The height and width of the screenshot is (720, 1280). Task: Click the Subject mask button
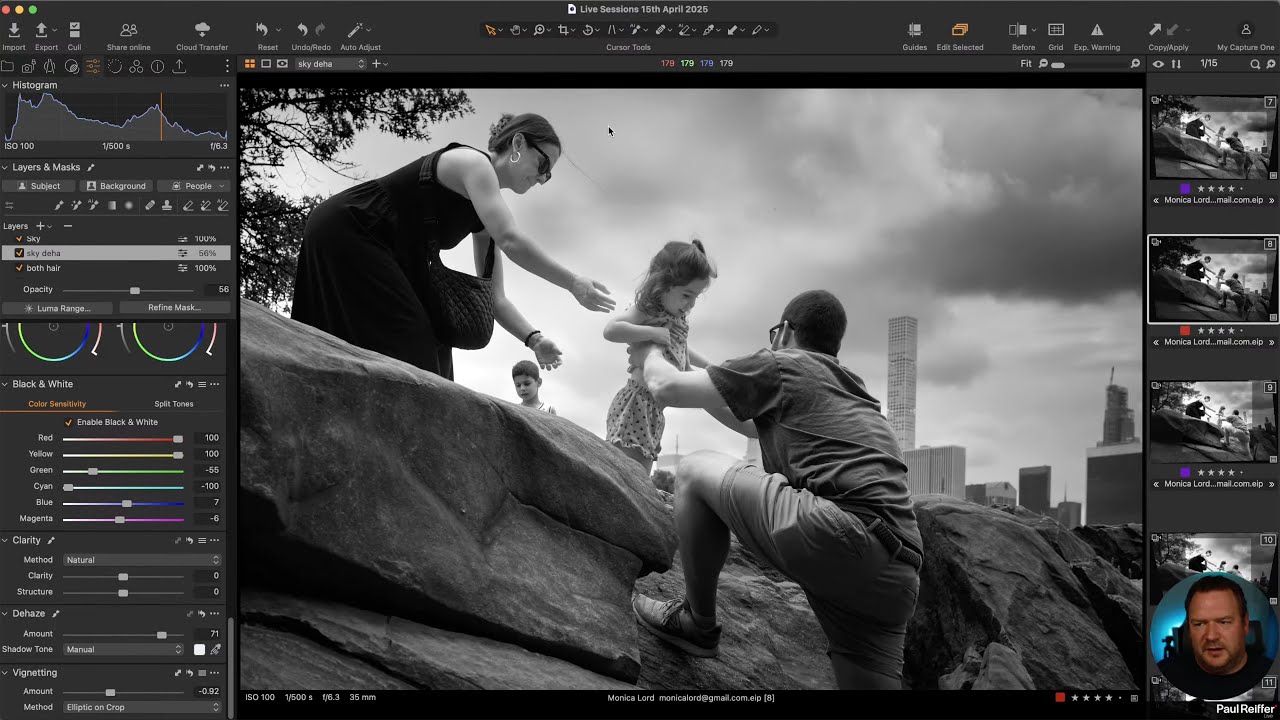click(39, 186)
